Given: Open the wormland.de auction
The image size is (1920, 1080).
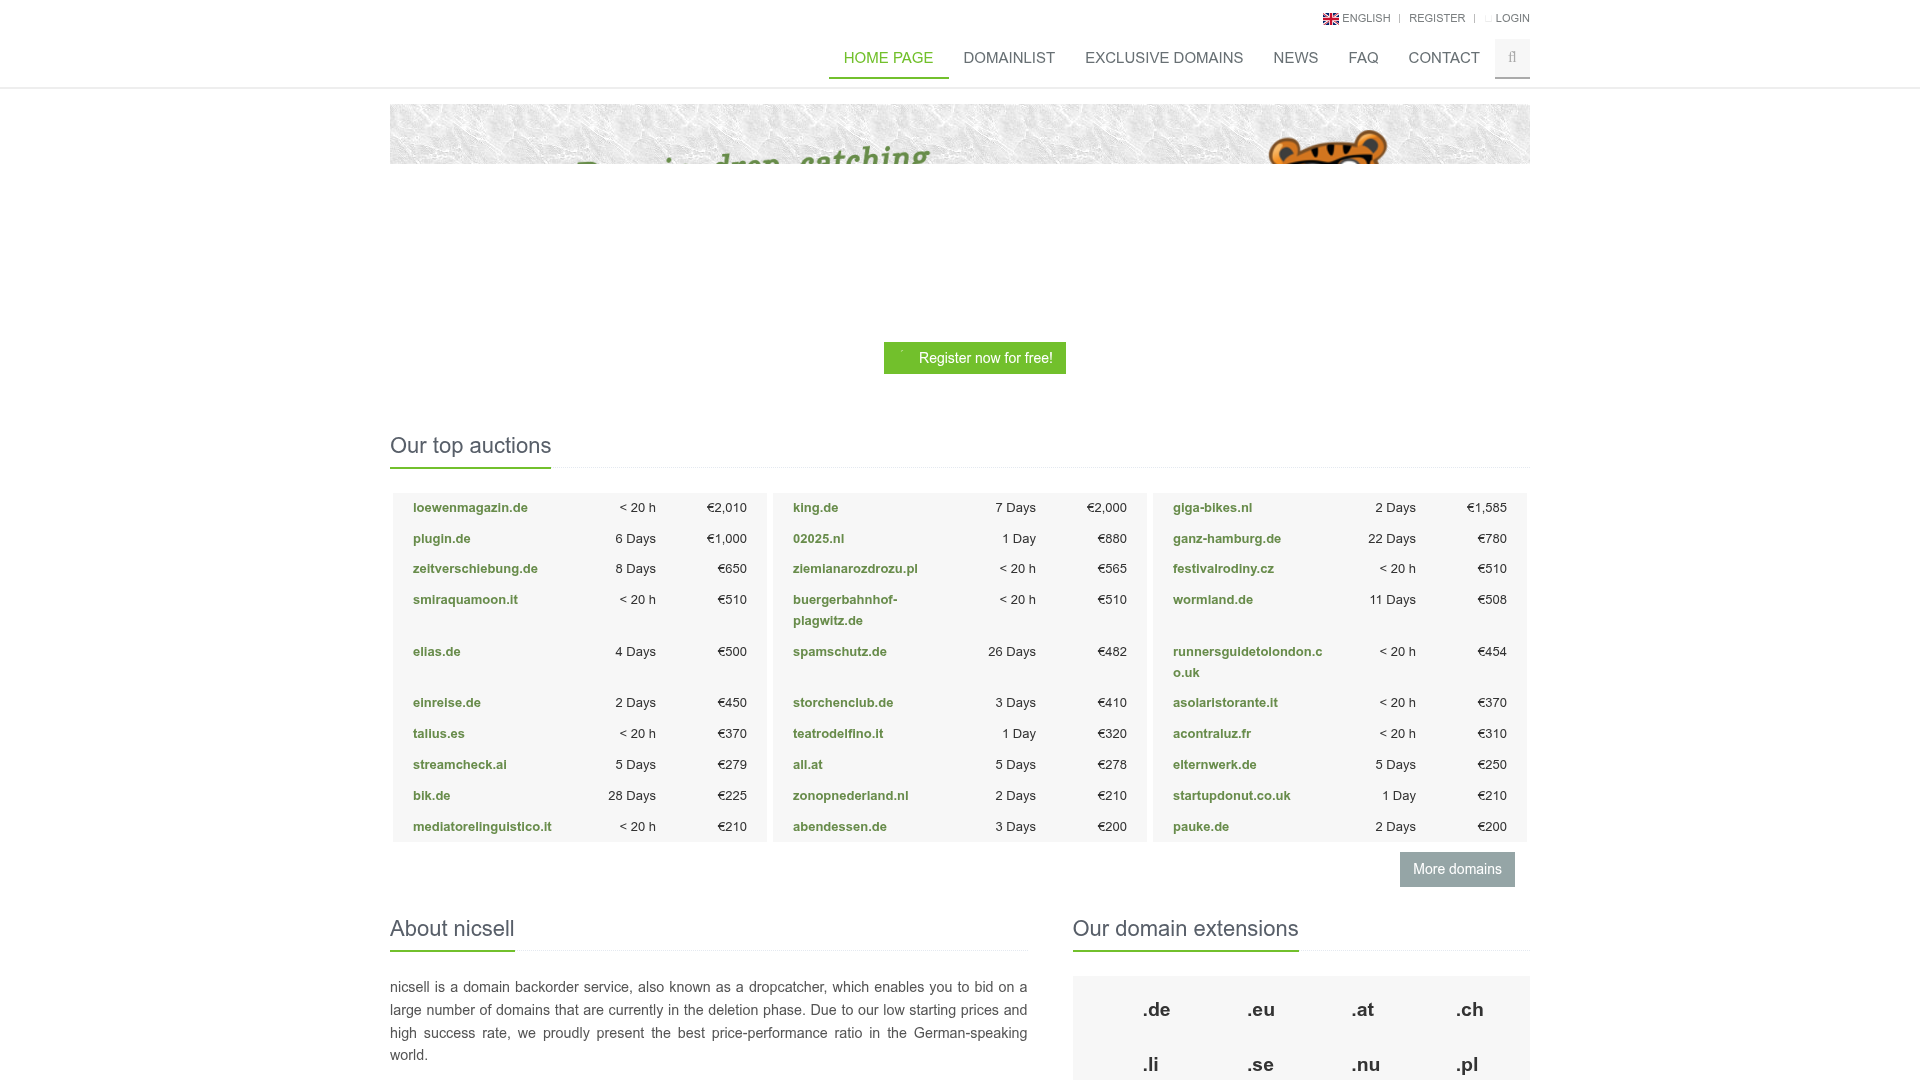Looking at the screenshot, I should 1212,600.
